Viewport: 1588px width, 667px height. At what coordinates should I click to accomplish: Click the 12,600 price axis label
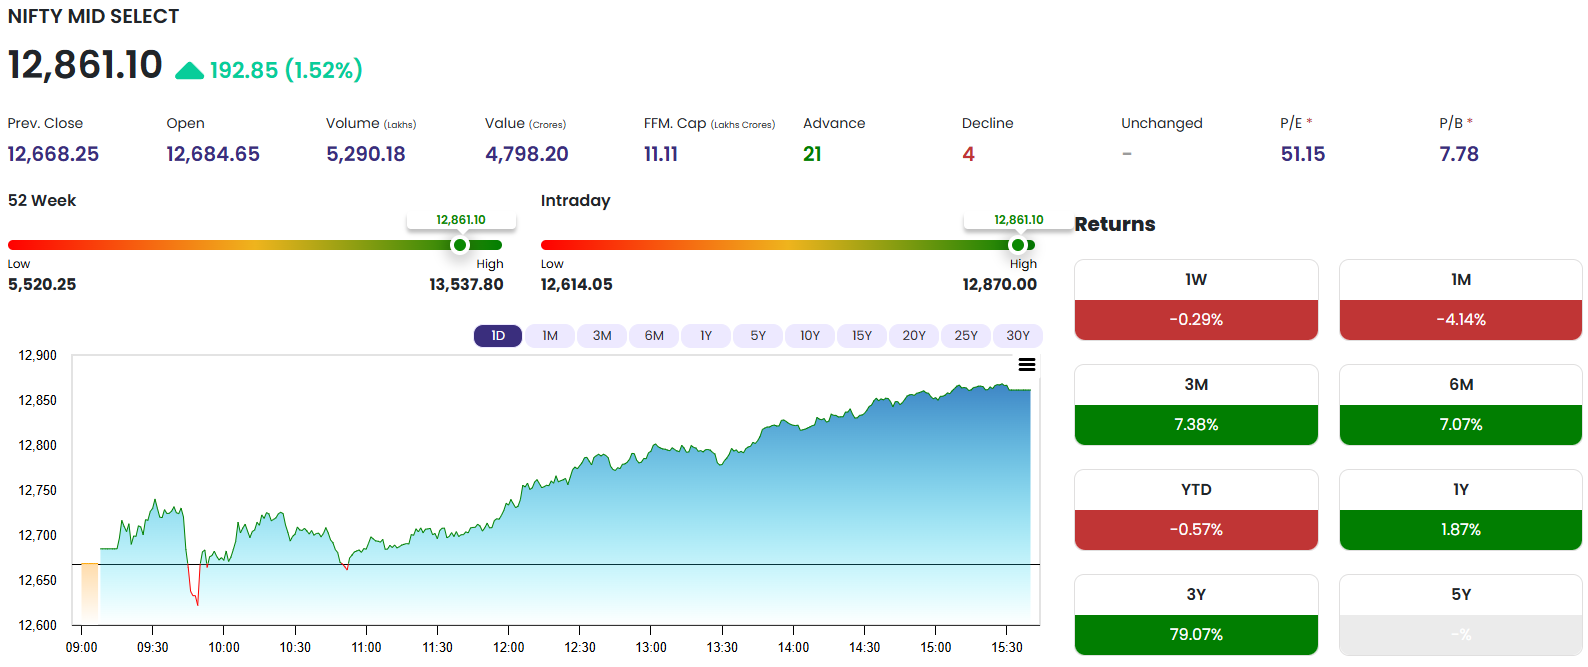pos(38,625)
